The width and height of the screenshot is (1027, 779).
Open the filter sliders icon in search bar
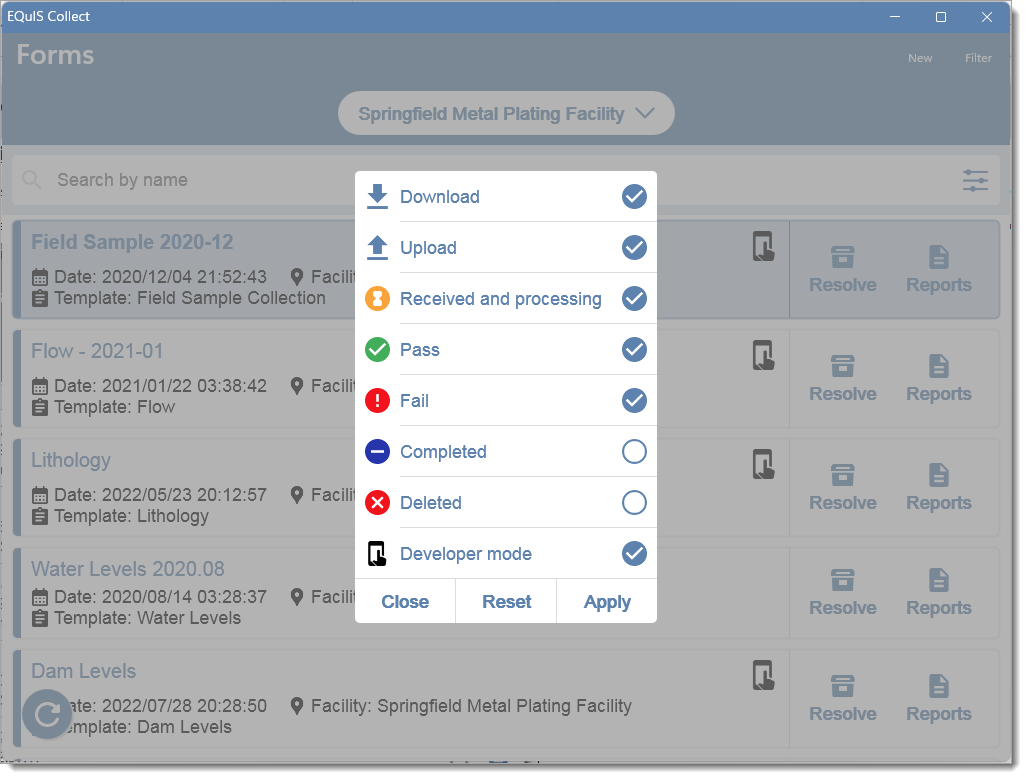pos(975,180)
